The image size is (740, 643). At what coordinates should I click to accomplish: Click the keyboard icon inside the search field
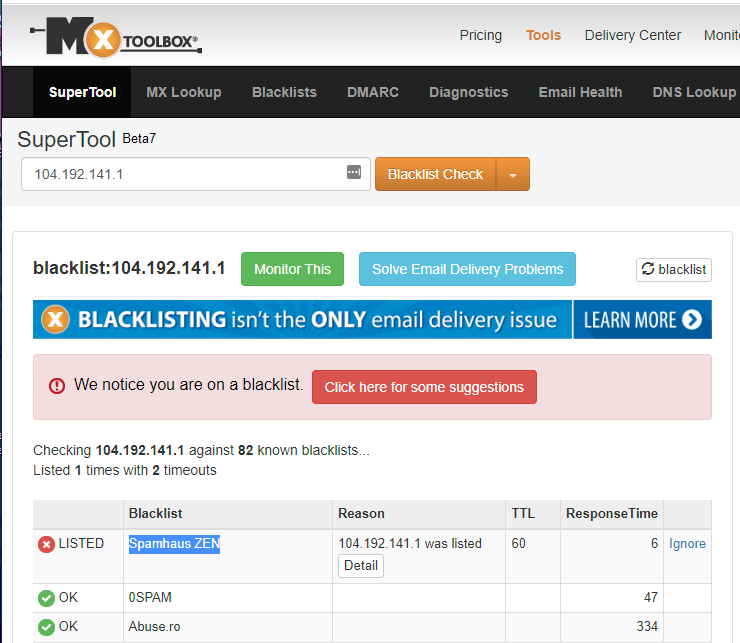[x=354, y=172]
